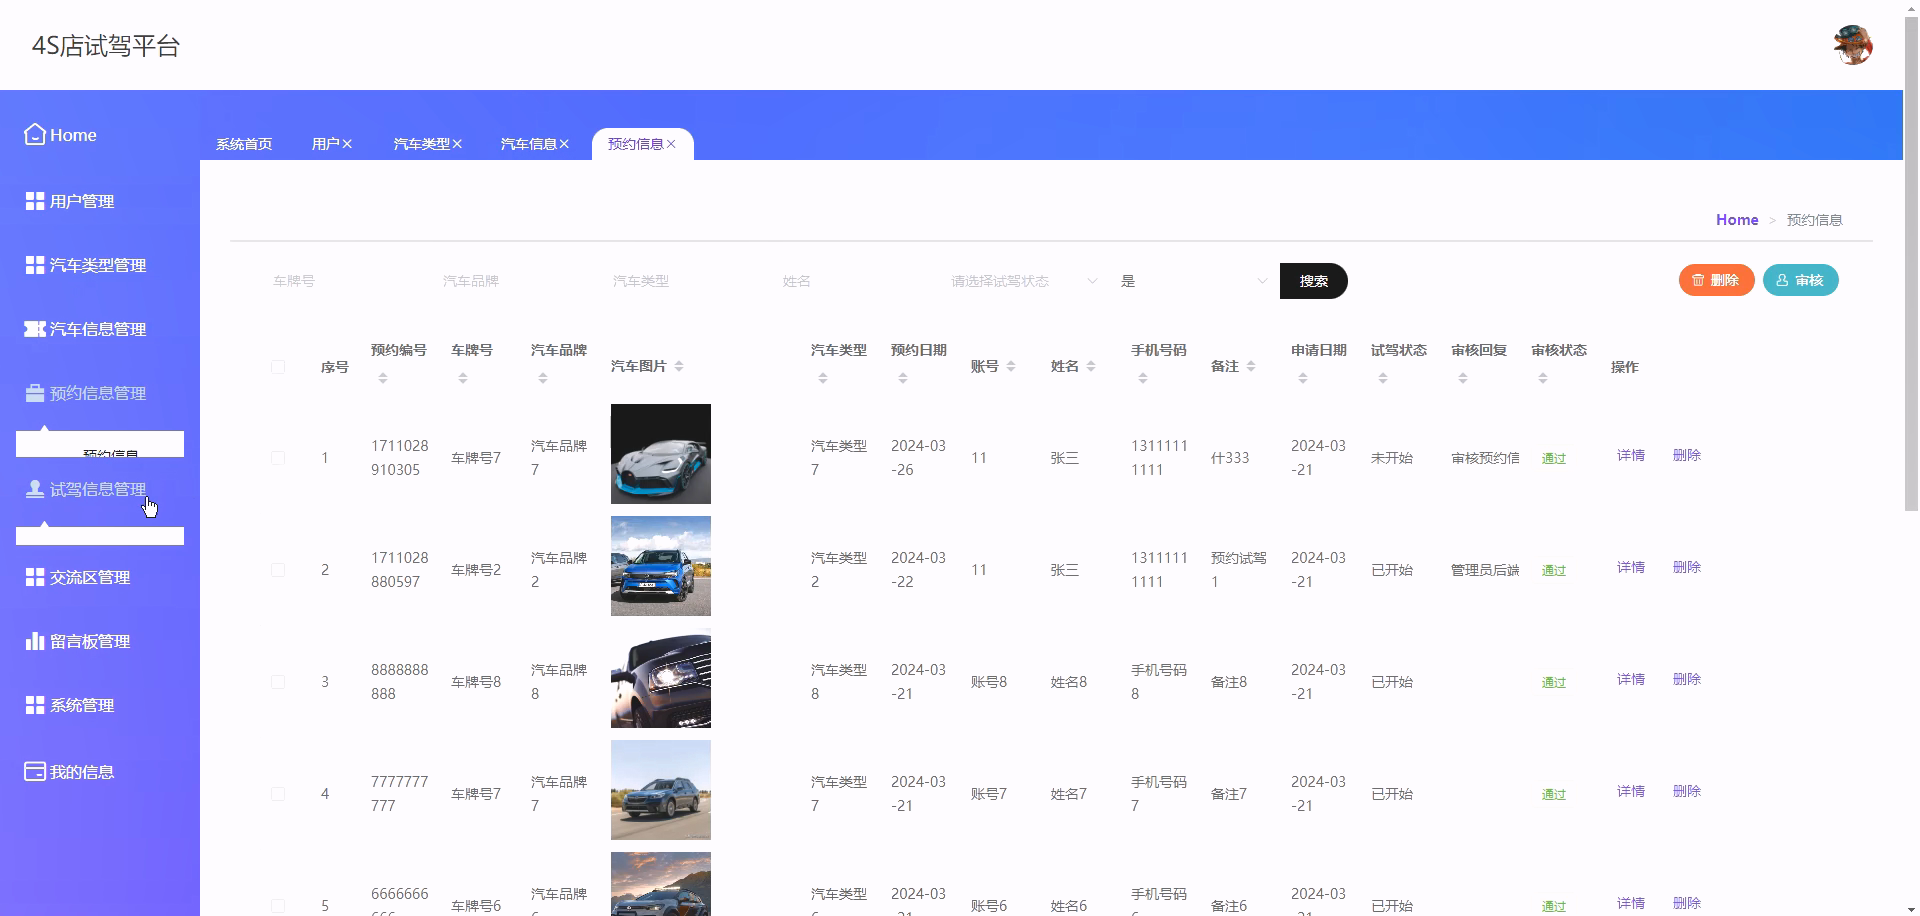Check the select-all checkbox in the table header
Viewport: 1920px width, 916px height.
278,367
